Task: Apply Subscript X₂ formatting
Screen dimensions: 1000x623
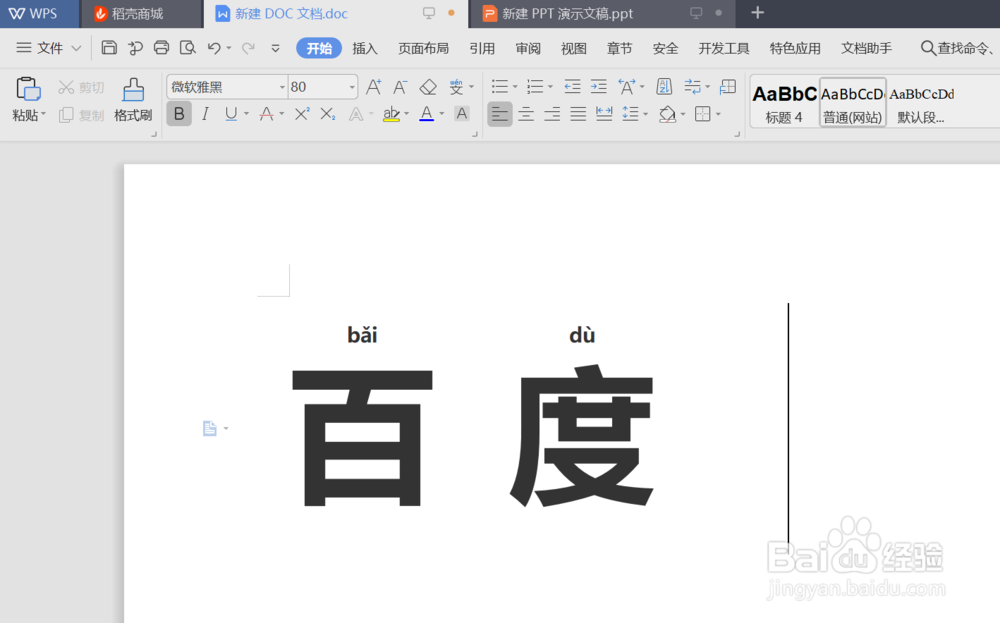Action: tap(328, 114)
